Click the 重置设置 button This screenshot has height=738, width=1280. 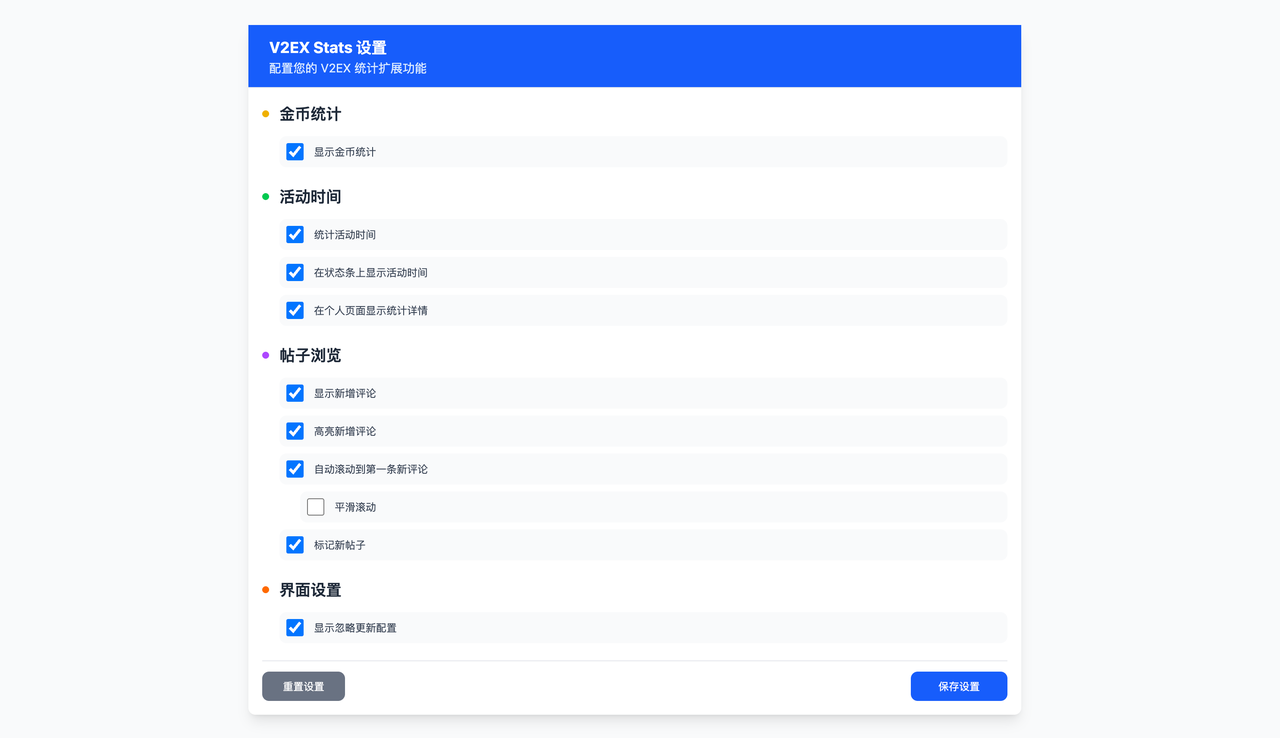point(303,686)
